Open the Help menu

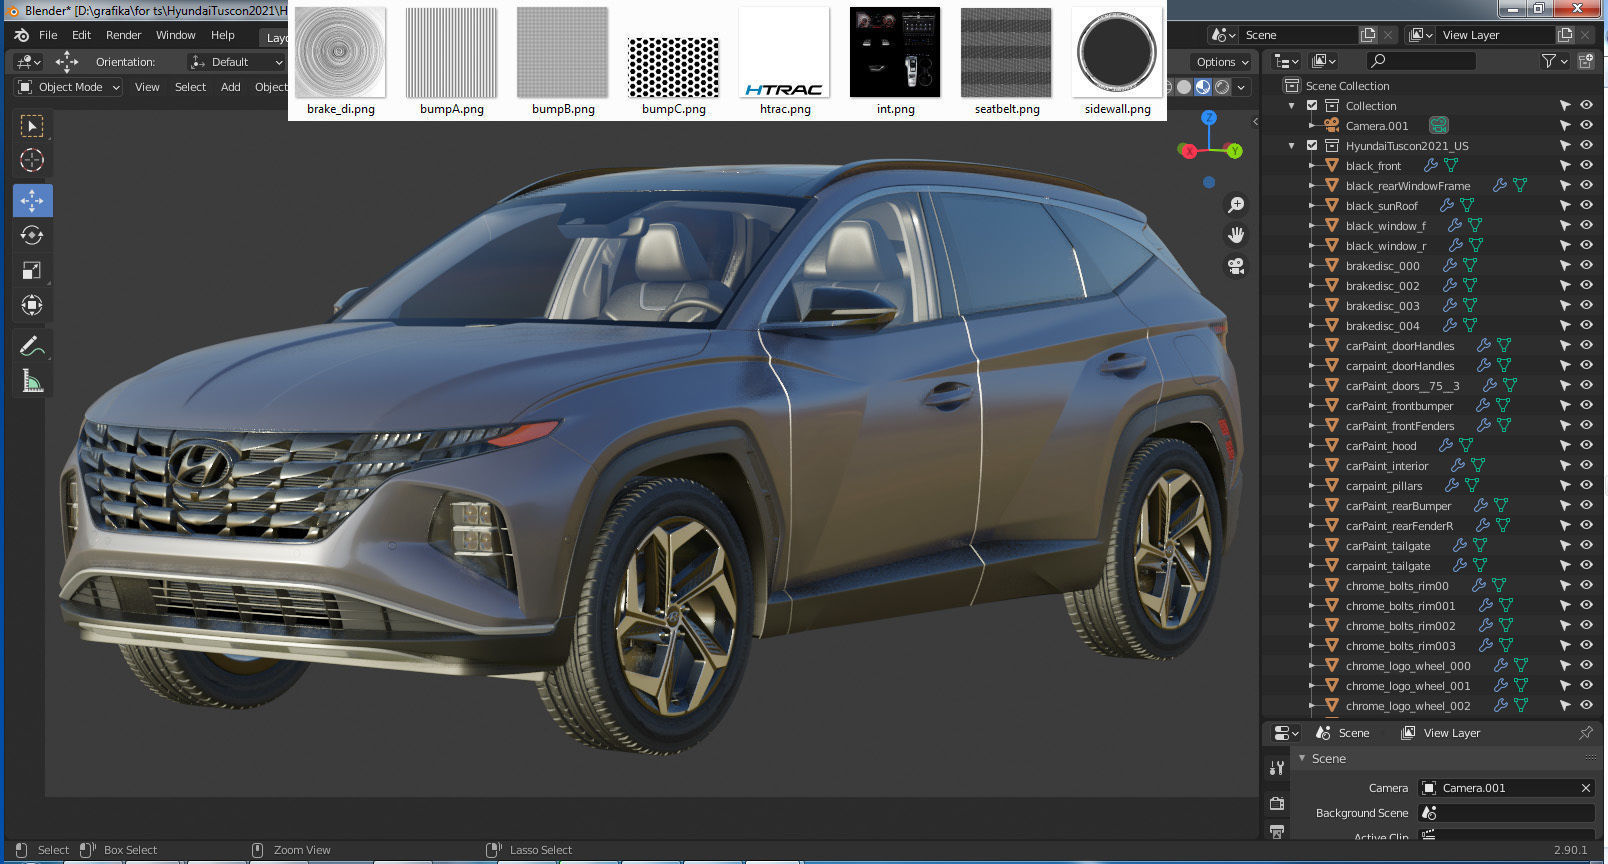click(x=223, y=35)
